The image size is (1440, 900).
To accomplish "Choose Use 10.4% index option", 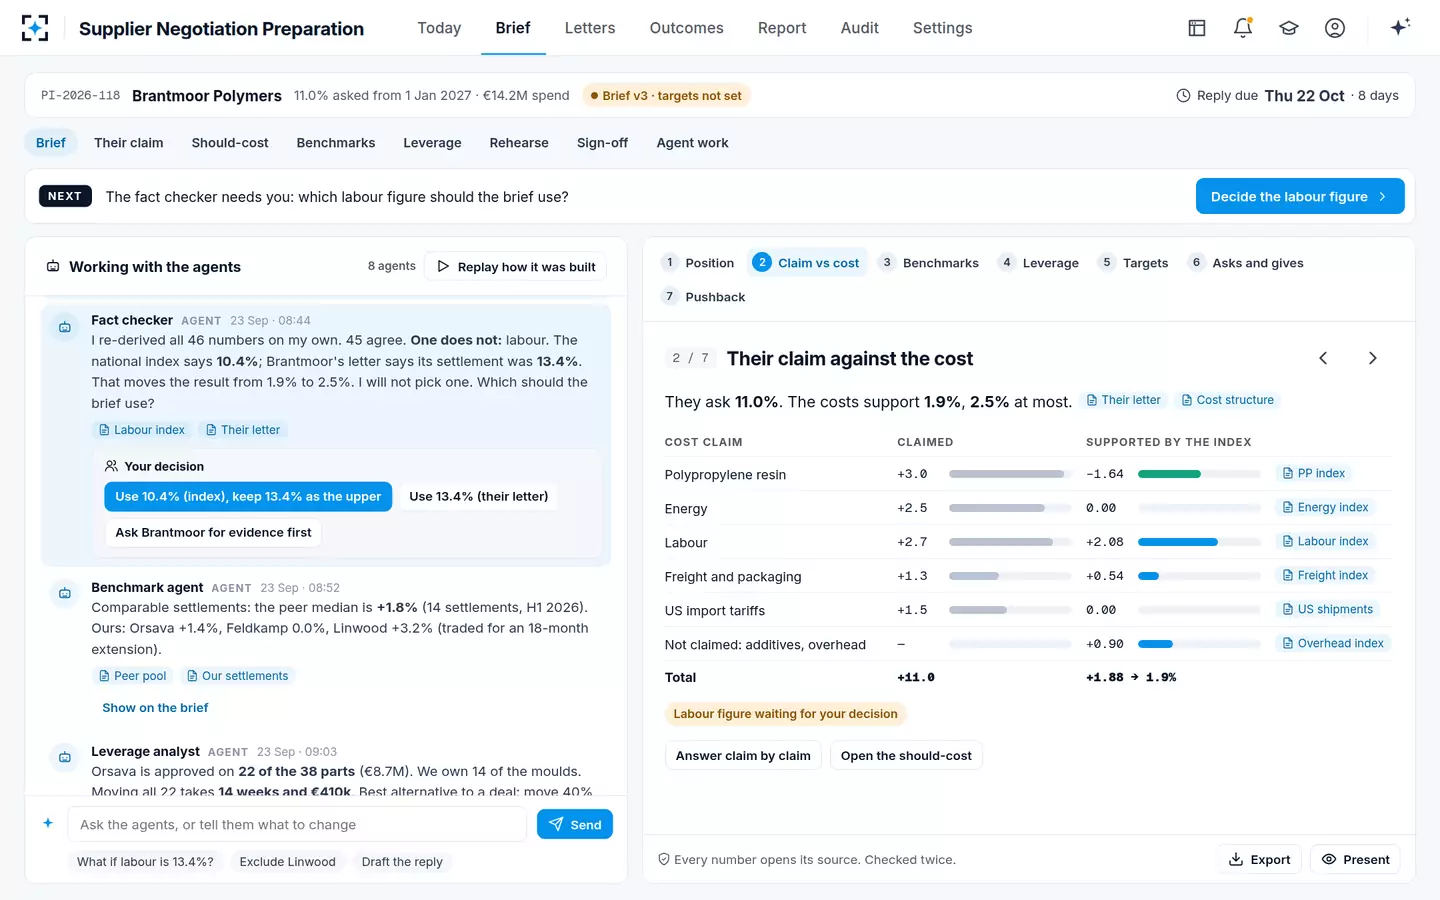I will click(248, 497).
